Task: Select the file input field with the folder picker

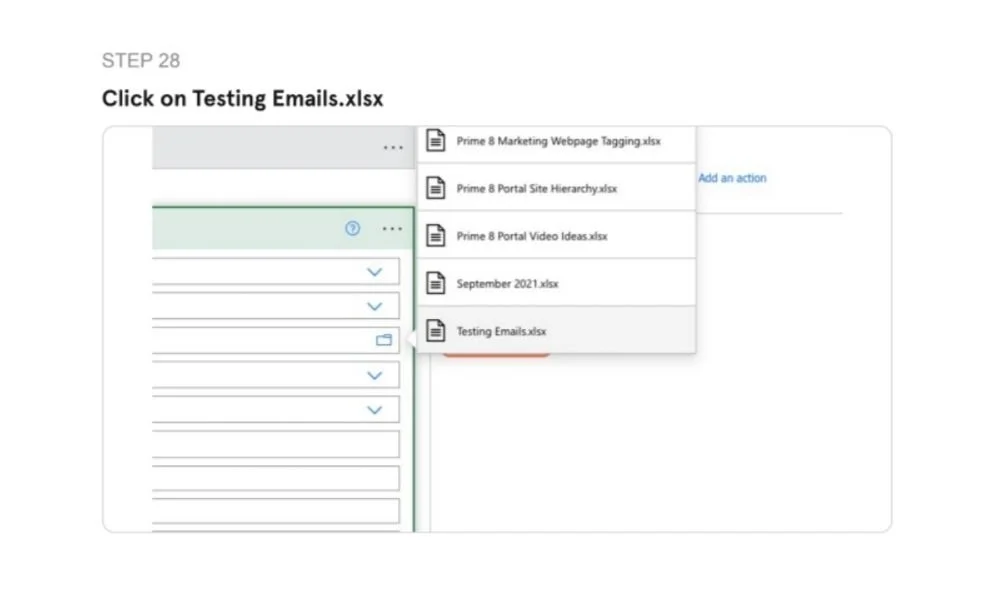Action: pos(280,339)
